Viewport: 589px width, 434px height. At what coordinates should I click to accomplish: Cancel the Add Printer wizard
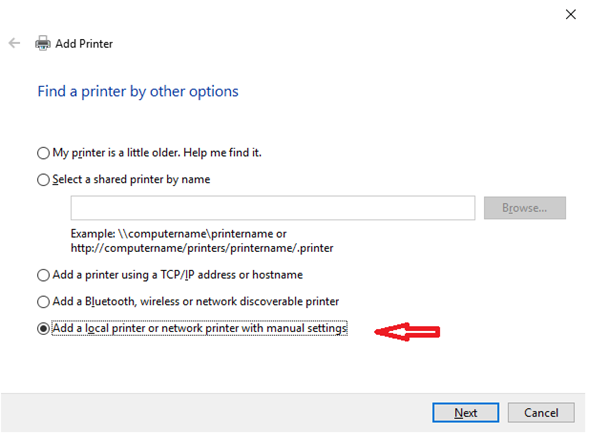pos(541,413)
